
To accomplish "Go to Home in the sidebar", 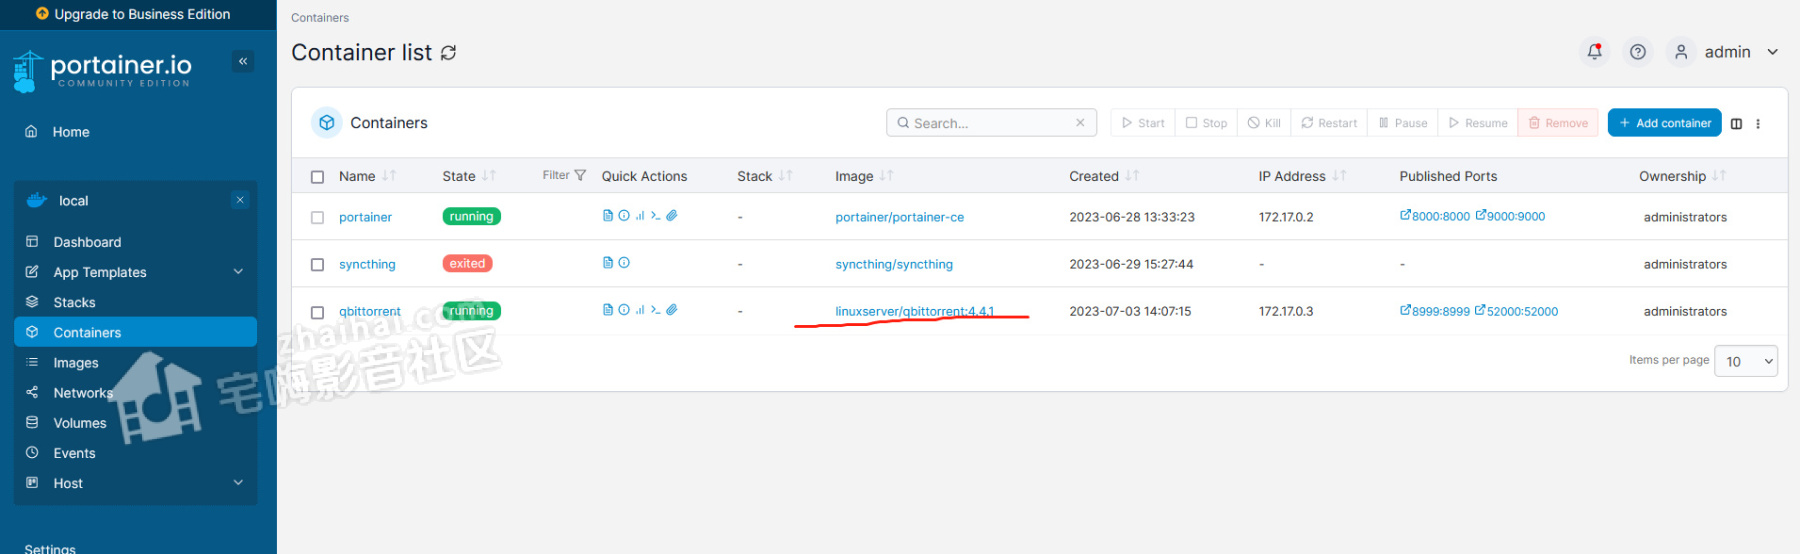I will tap(71, 132).
